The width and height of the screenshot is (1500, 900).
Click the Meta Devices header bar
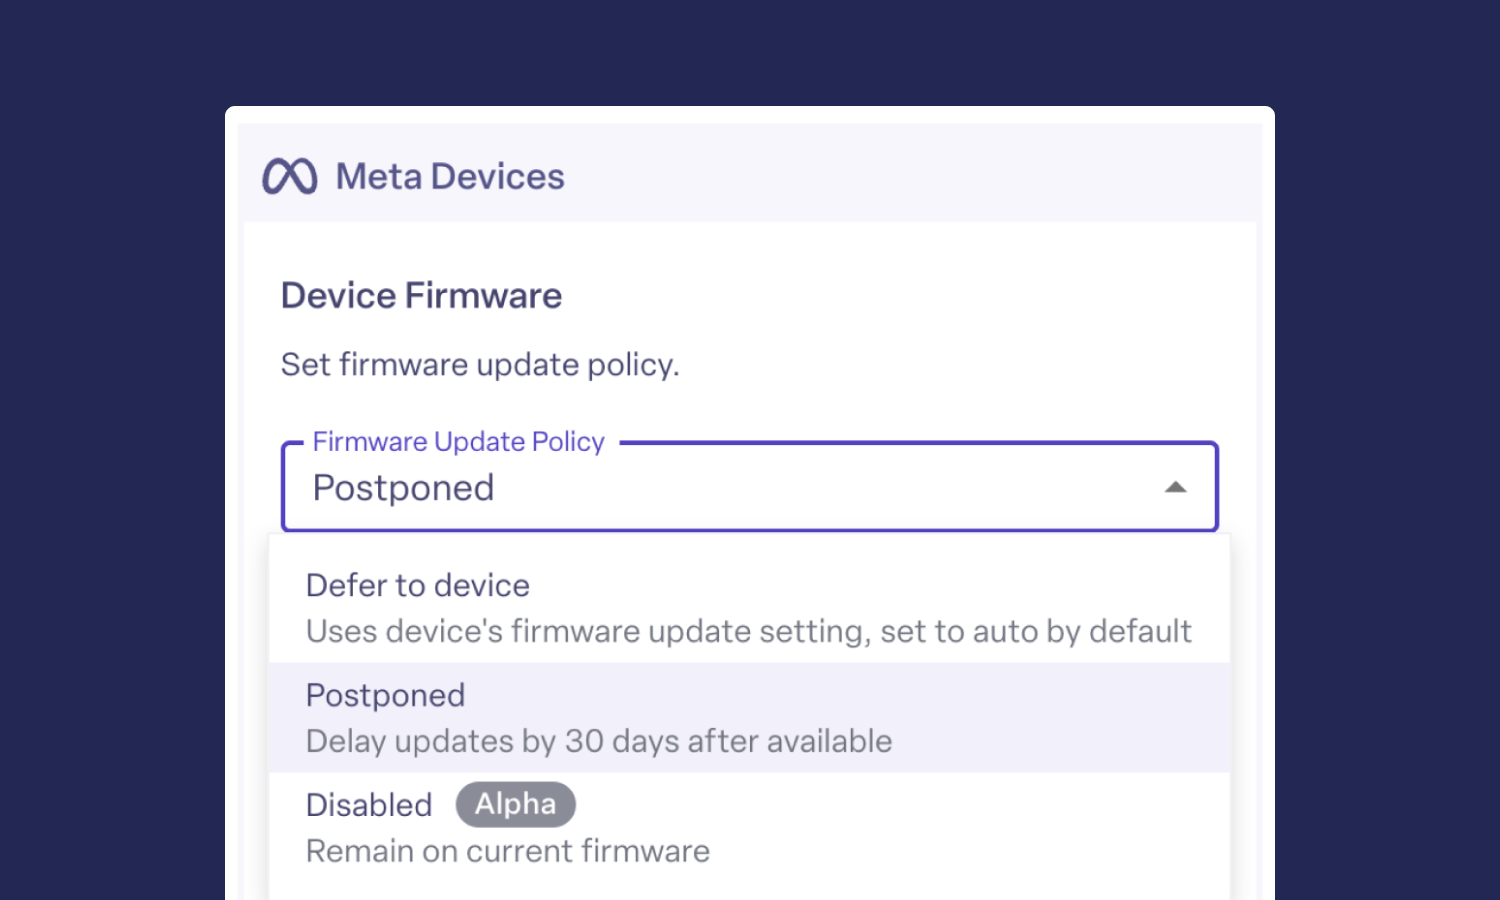(749, 174)
